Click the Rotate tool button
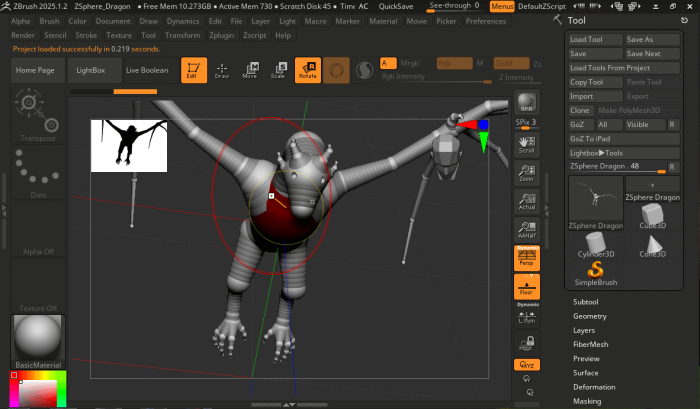Viewport: 700px width, 409px height. [307, 70]
